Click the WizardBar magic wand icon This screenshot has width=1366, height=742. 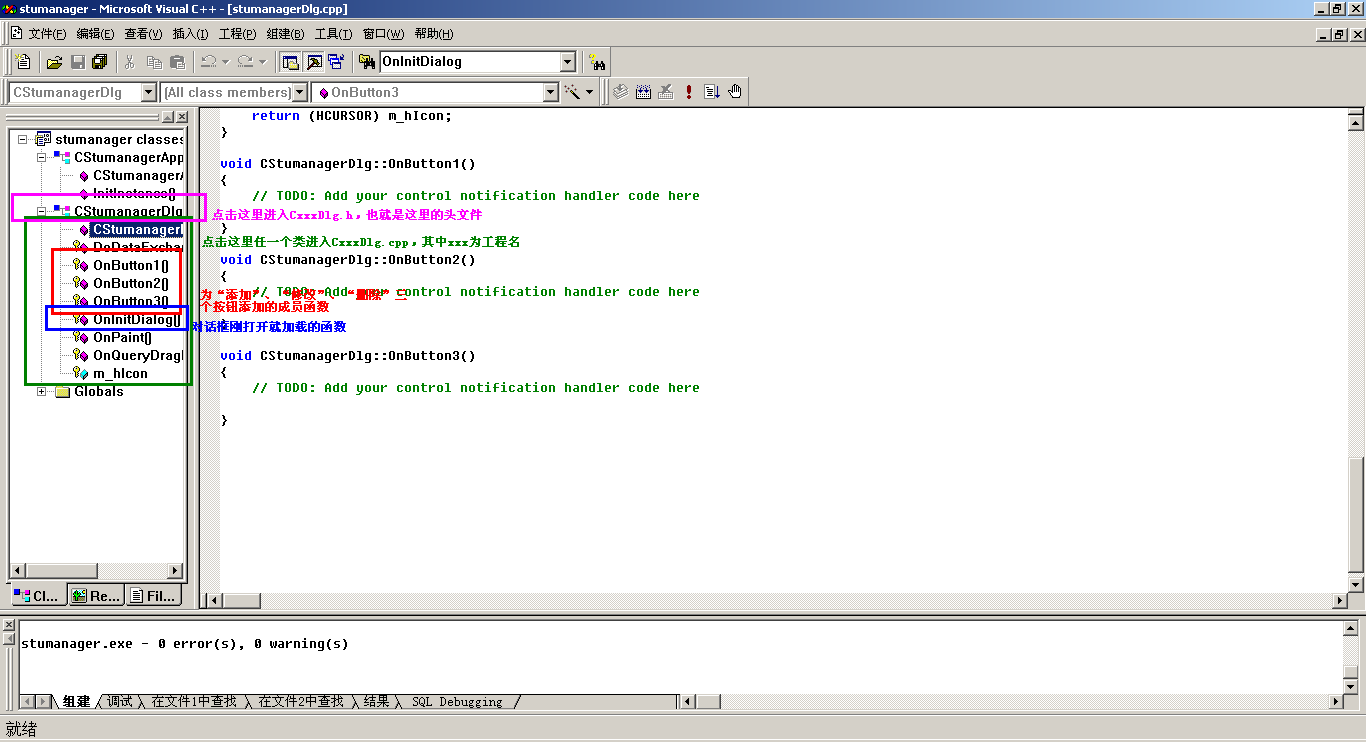572,92
